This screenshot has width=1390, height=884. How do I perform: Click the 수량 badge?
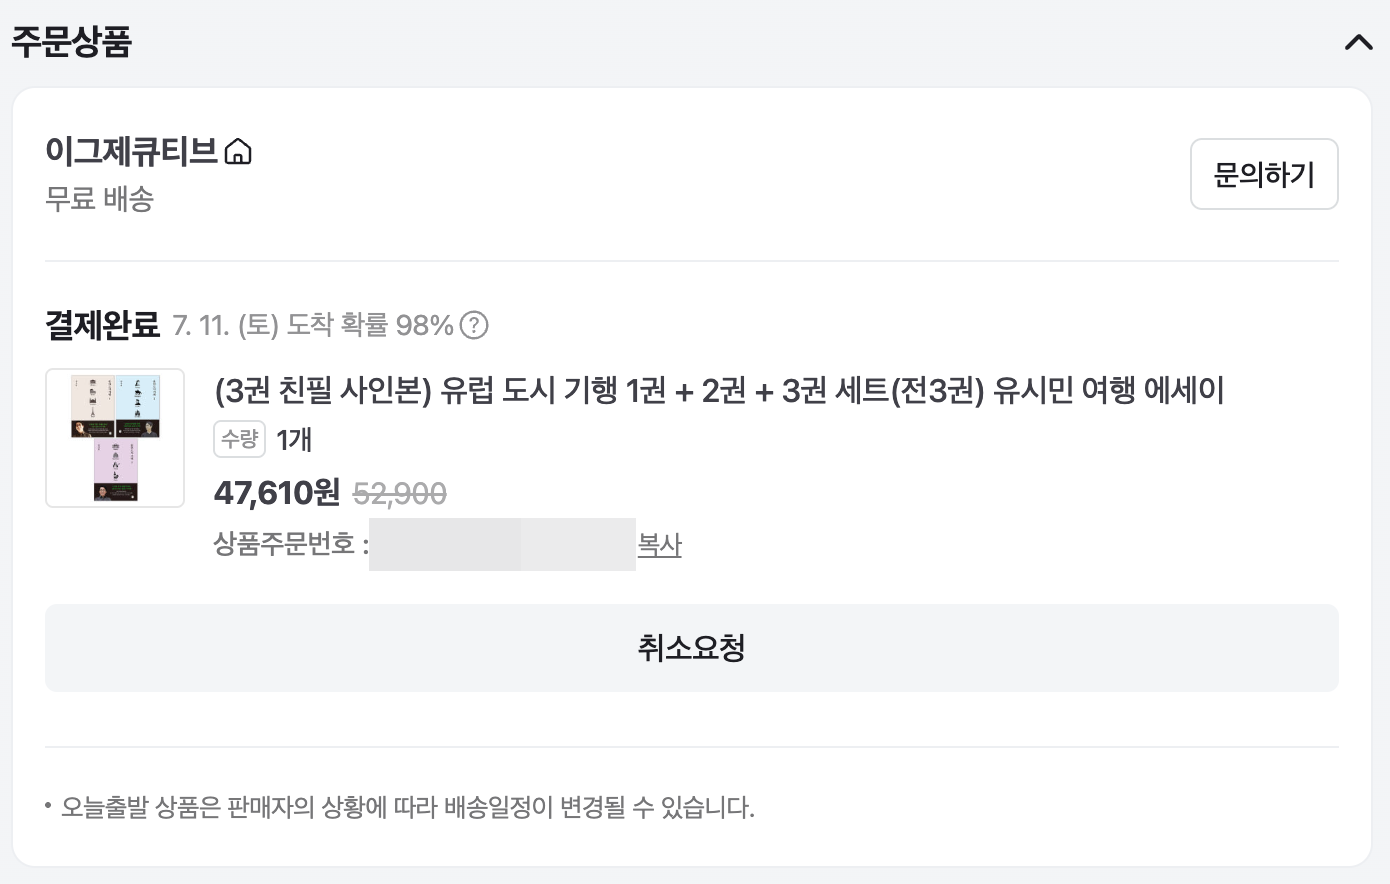point(240,439)
